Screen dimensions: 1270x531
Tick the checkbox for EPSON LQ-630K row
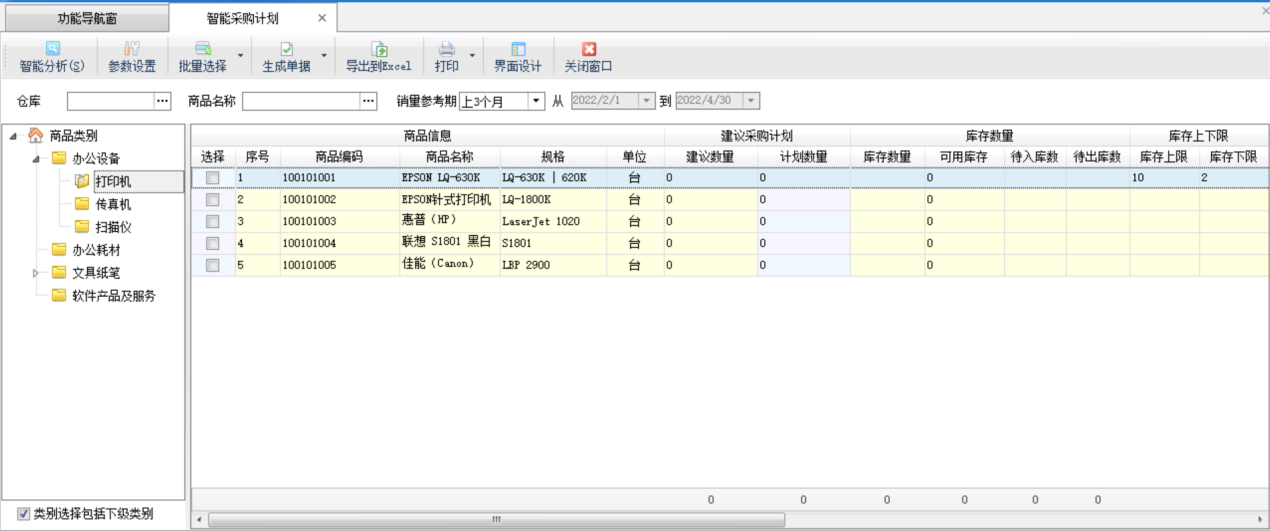212,178
